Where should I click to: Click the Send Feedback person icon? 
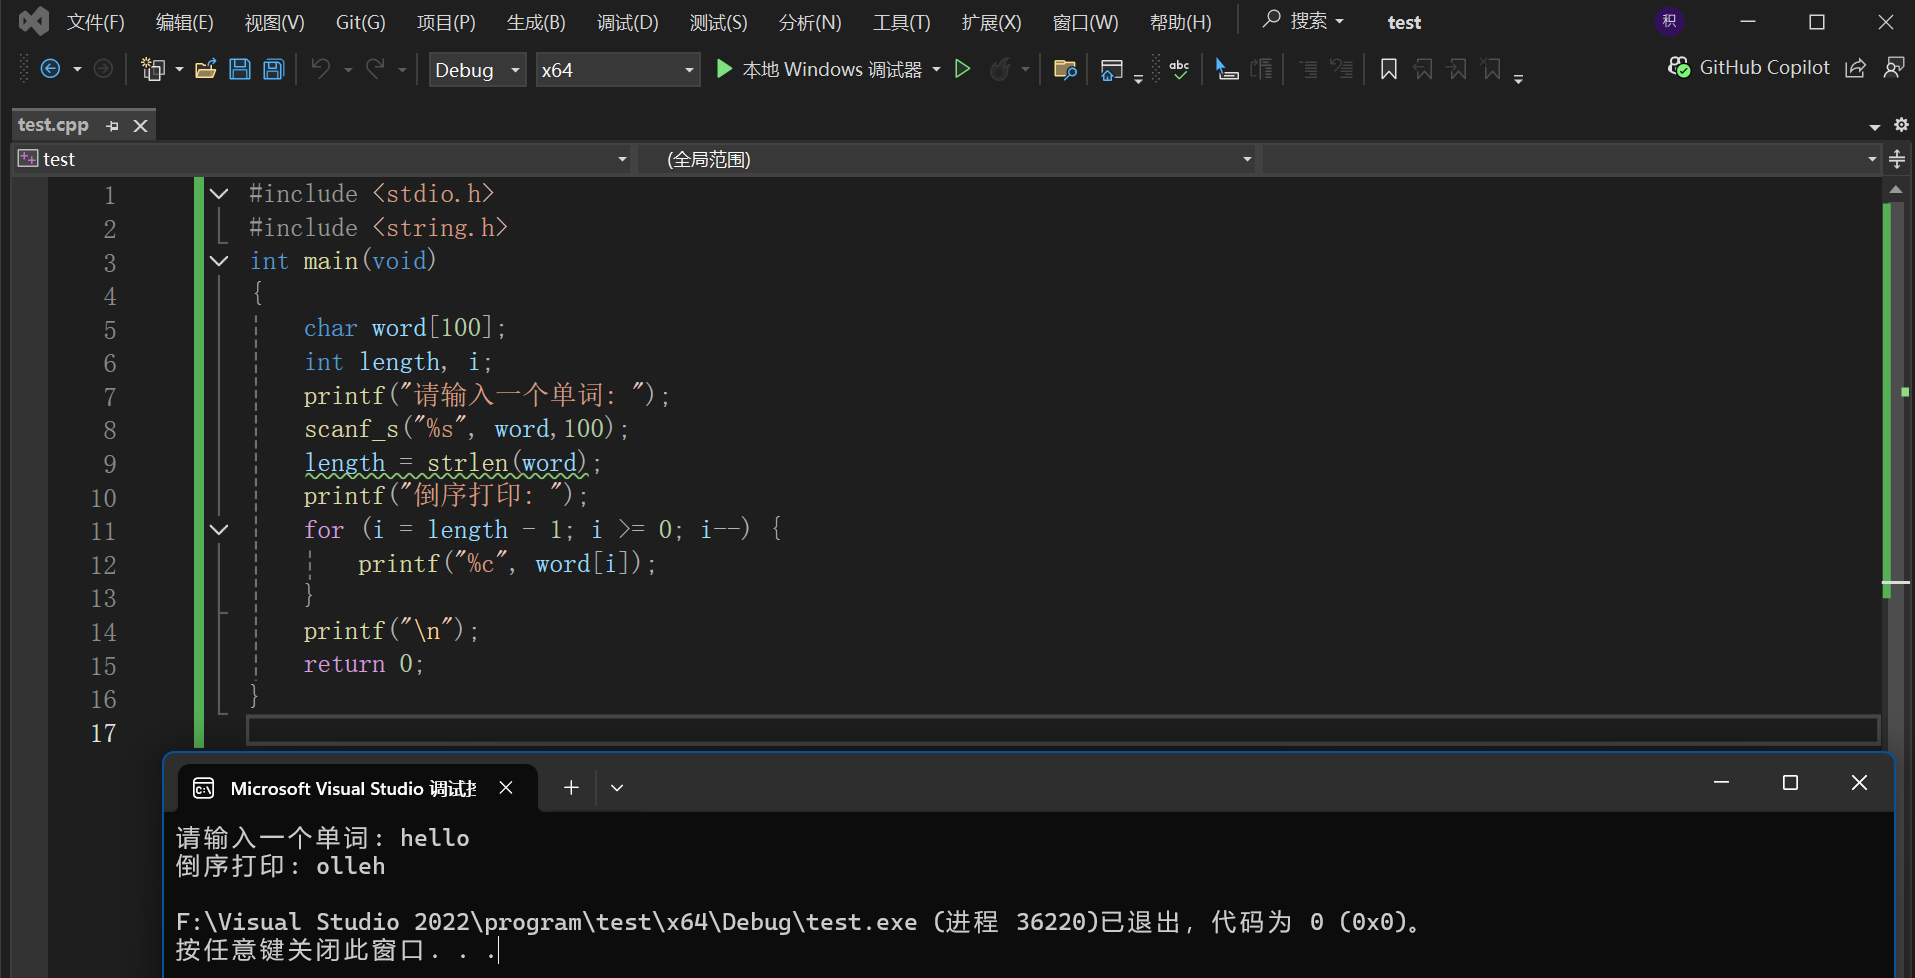pyautogui.click(x=1894, y=68)
